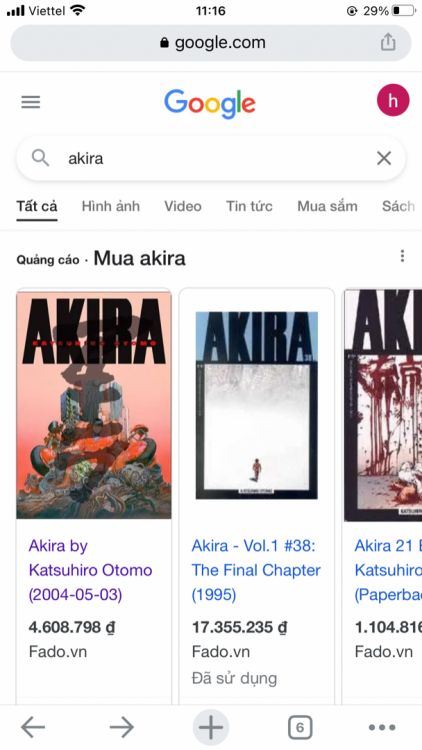
Task: Tap the Google logo
Action: [x=210, y=103]
